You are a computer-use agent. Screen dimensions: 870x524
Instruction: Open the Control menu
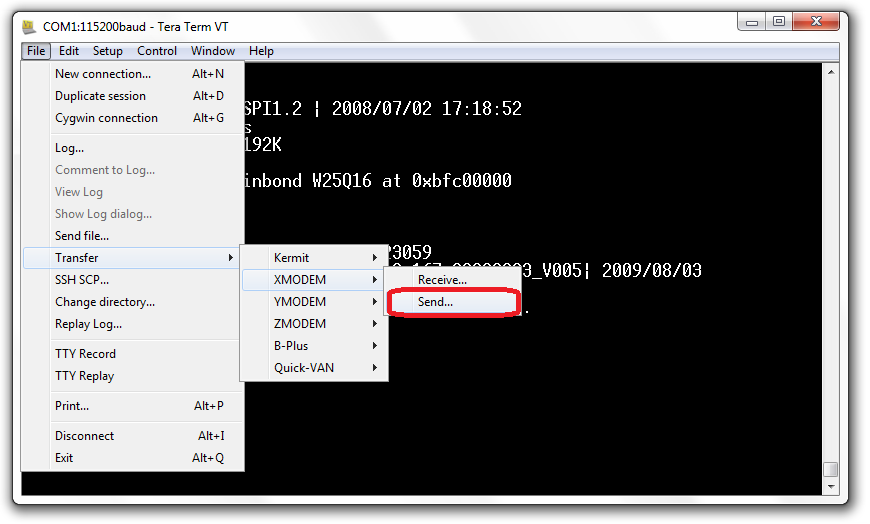tap(156, 51)
